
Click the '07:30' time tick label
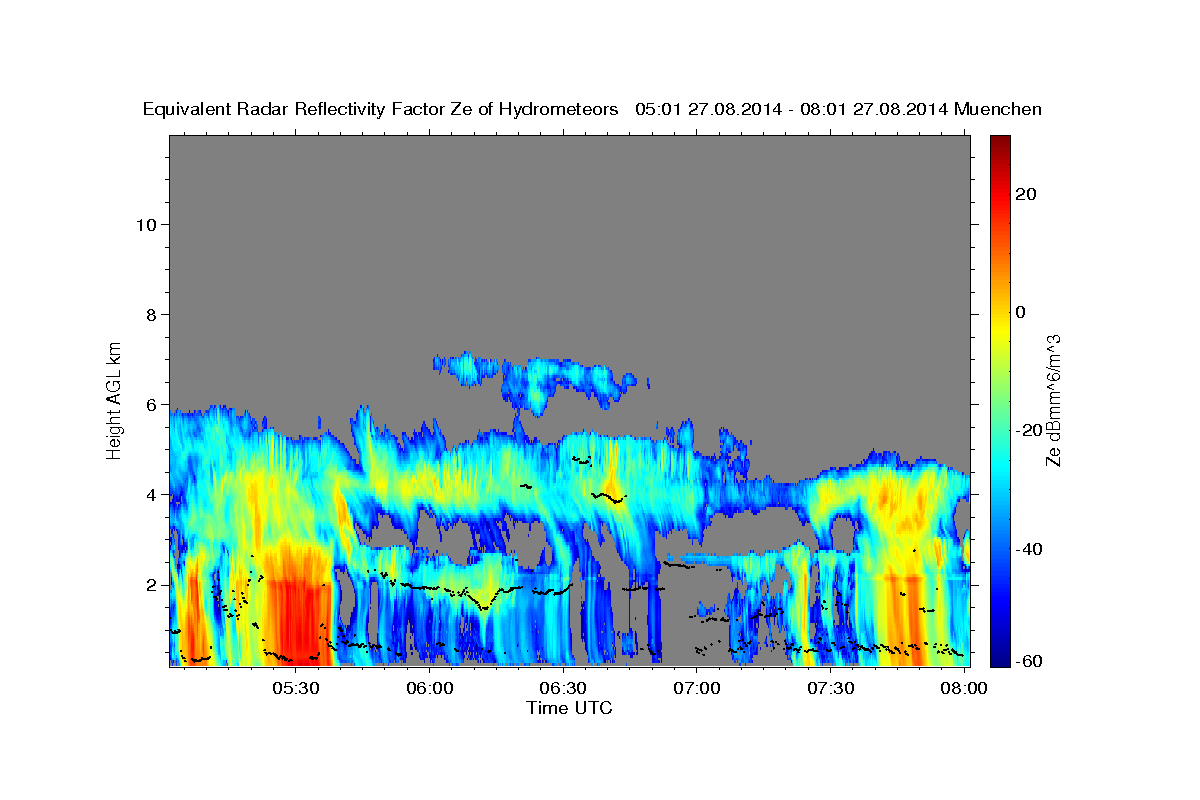pyautogui.click(x=831, y=688)
